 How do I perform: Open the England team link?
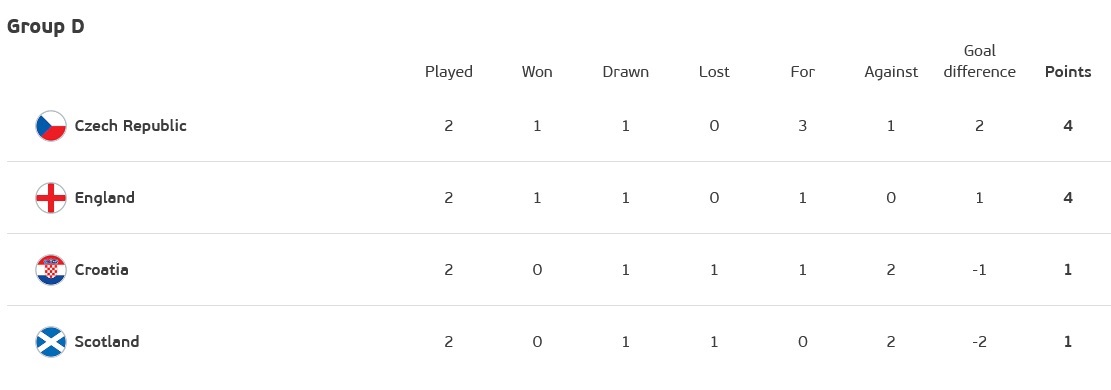pos(104,198)
